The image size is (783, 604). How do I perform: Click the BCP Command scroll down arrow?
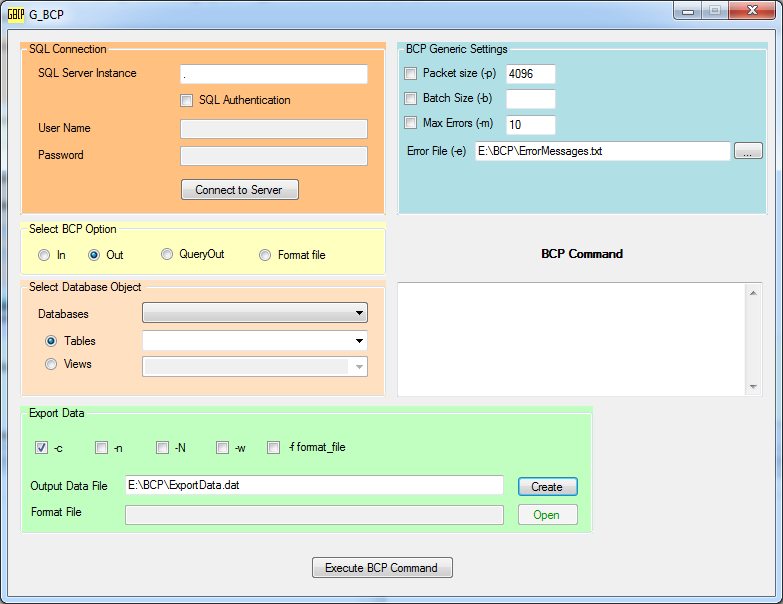coord(753,387)
